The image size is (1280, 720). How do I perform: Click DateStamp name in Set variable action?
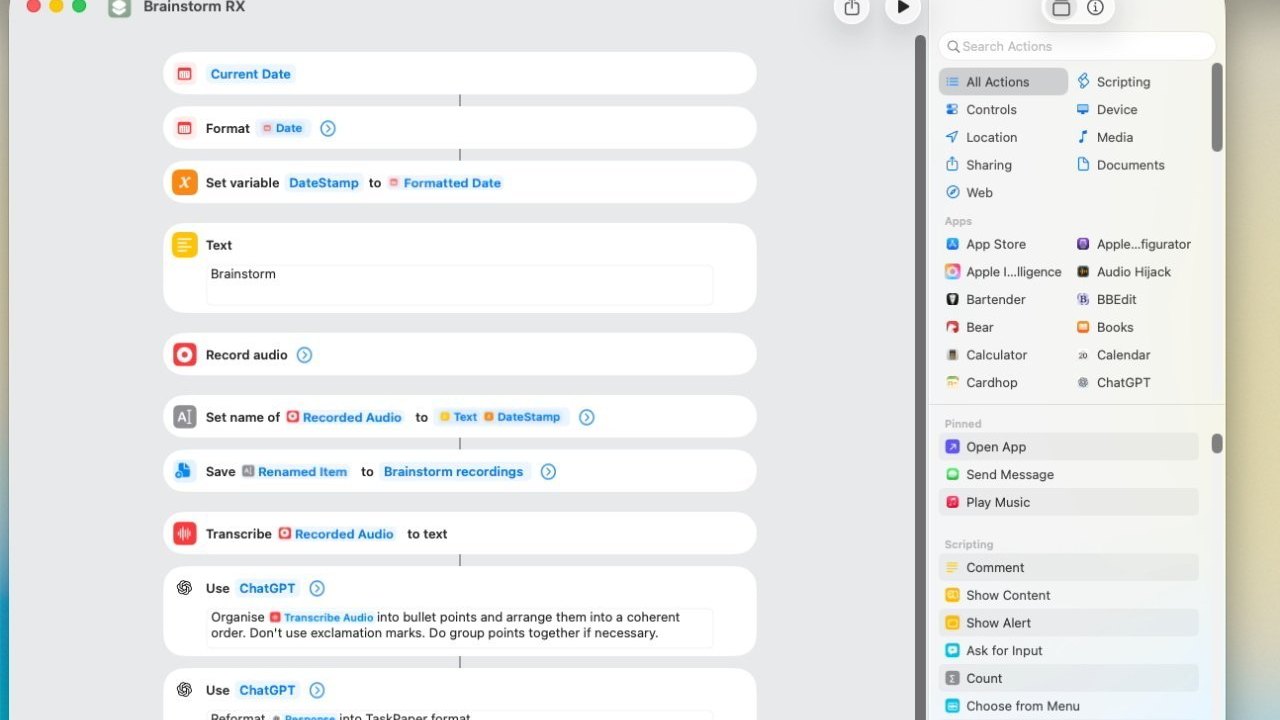pyautogui.click(x=323, y=183)
